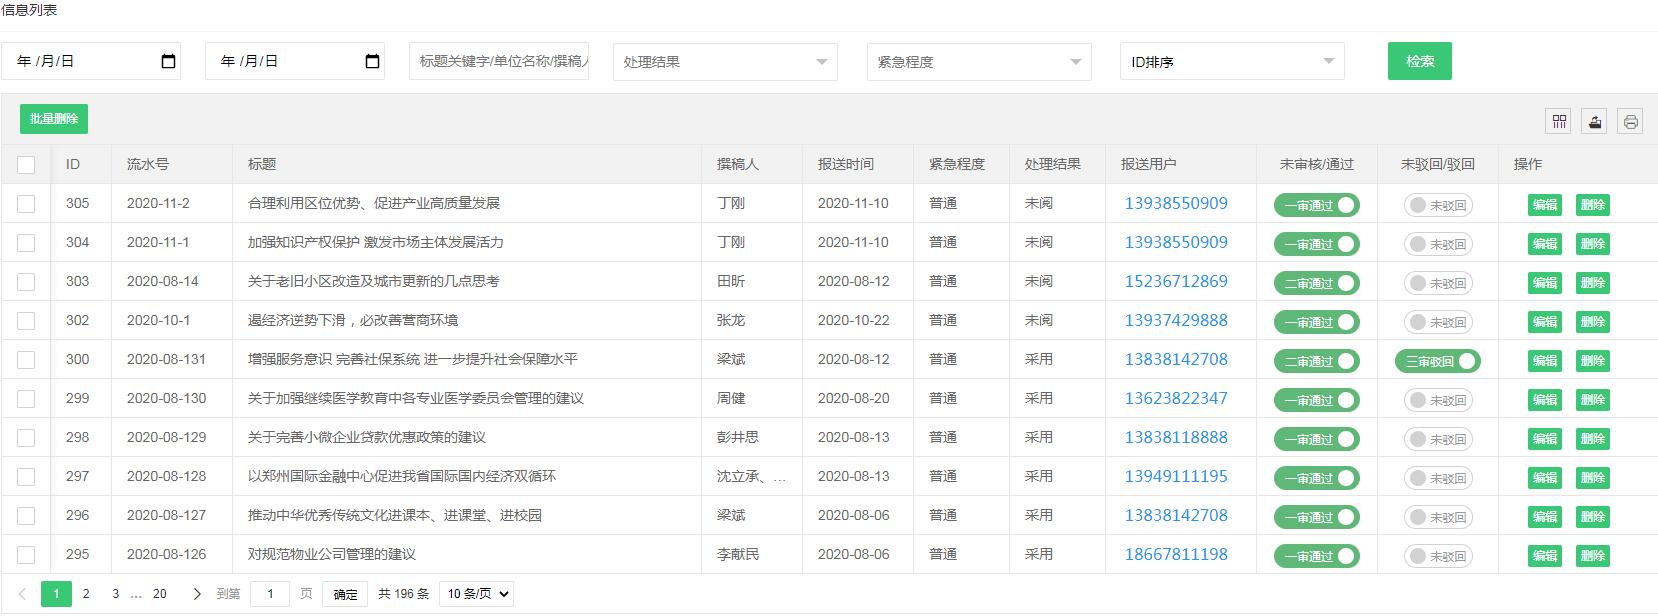Toggle 未驳回 switch for ID 299
The width and height of the screenshot is (1658, 616).
coord(1438,400)
